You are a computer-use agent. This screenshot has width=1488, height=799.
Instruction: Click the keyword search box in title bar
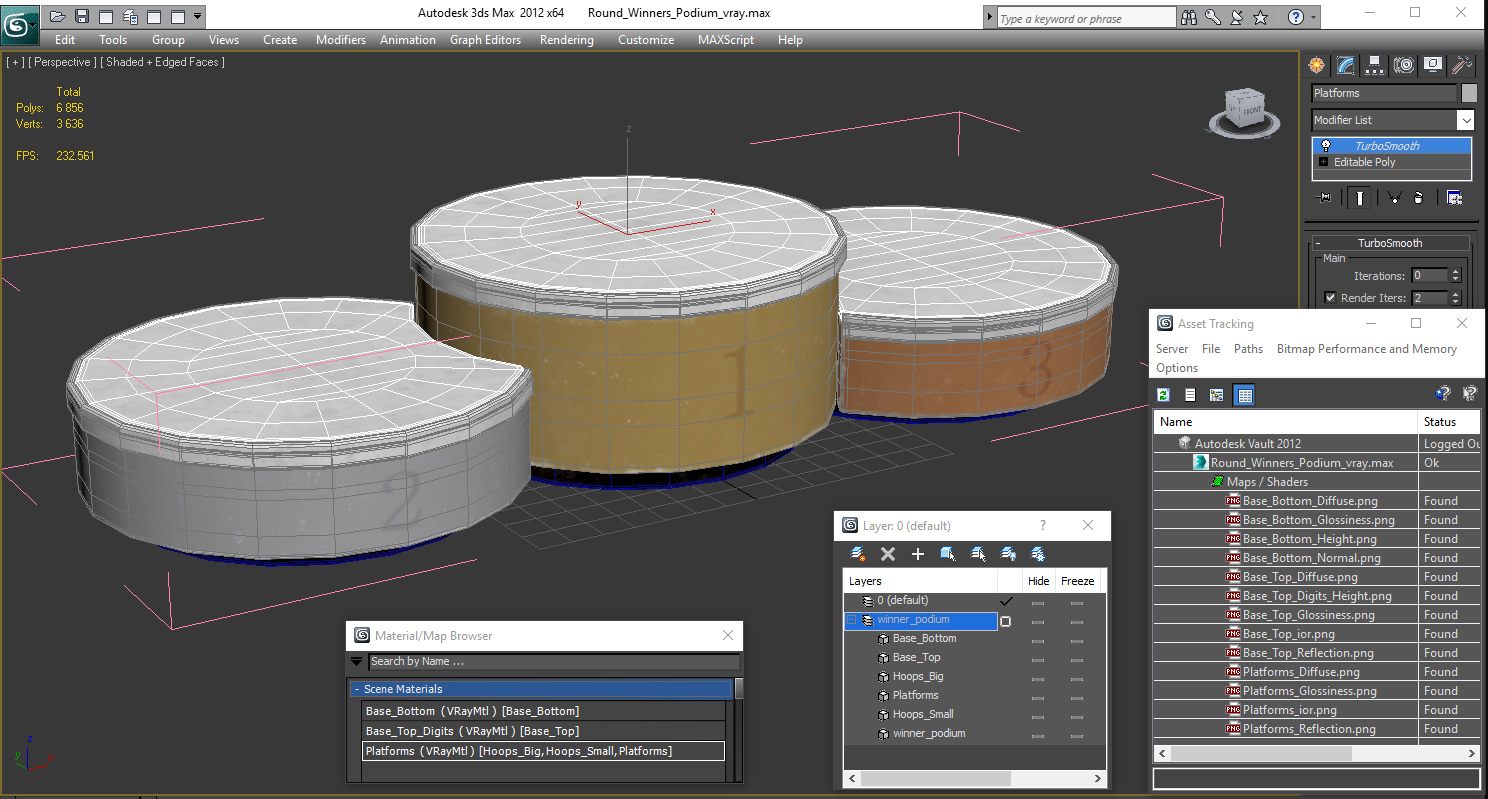coord(1086,18)
